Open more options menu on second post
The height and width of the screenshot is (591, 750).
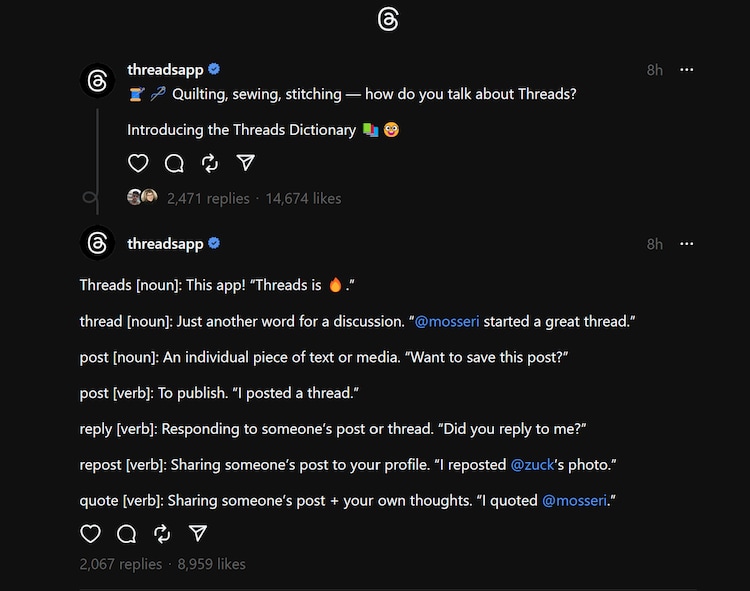(x=686, y=244)
